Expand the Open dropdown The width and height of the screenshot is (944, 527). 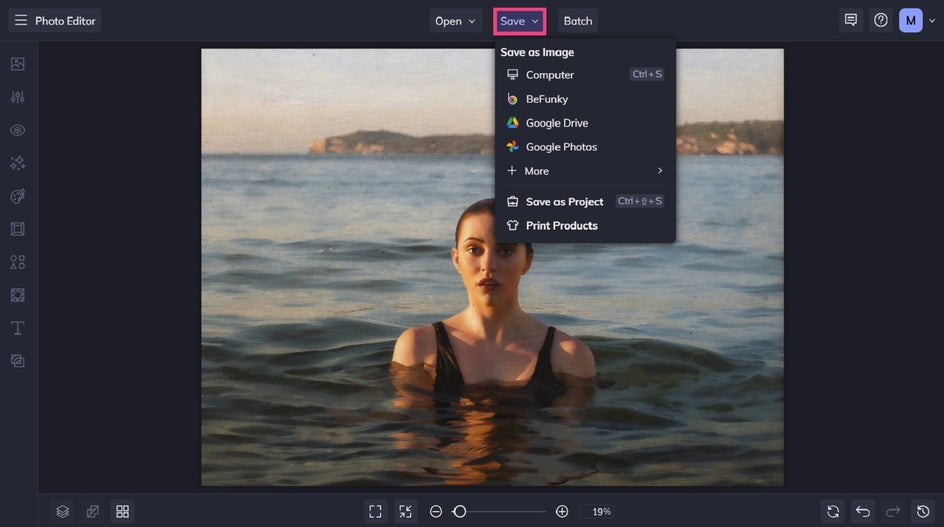click(x=456, y=21)
